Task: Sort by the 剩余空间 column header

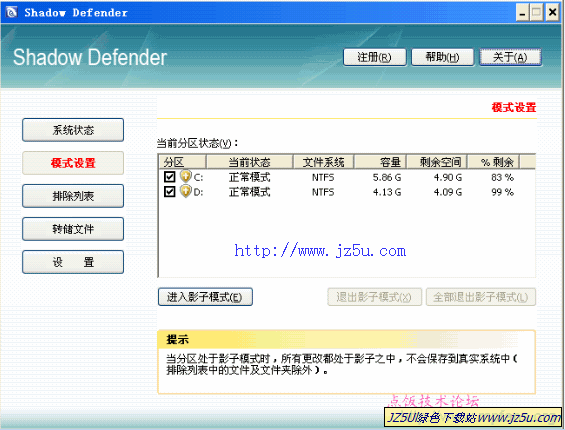Action: click(437, 162)
